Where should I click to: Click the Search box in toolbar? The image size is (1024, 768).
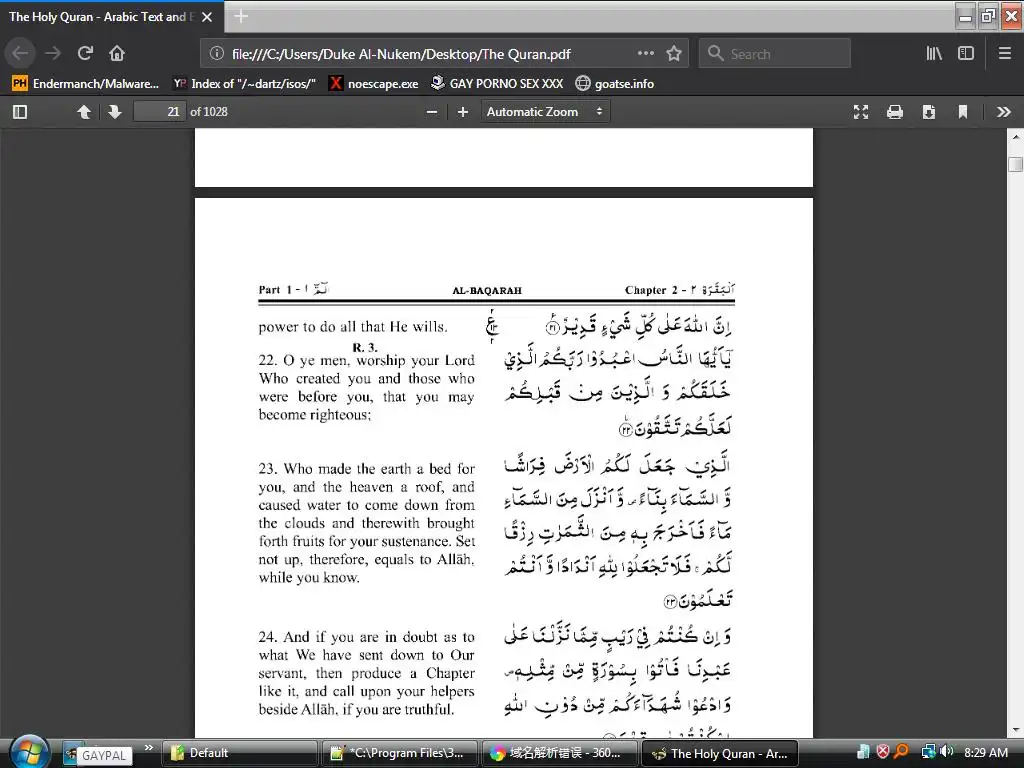pos(775,54)
